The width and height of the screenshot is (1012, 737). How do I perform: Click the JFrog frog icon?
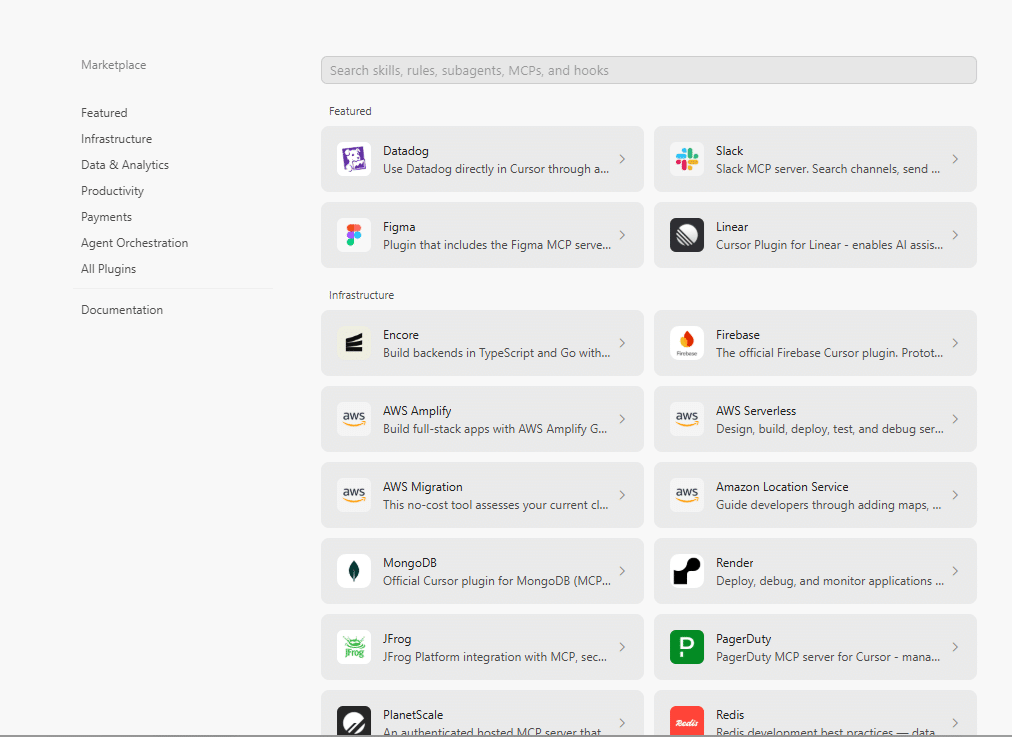click(354, 647)
